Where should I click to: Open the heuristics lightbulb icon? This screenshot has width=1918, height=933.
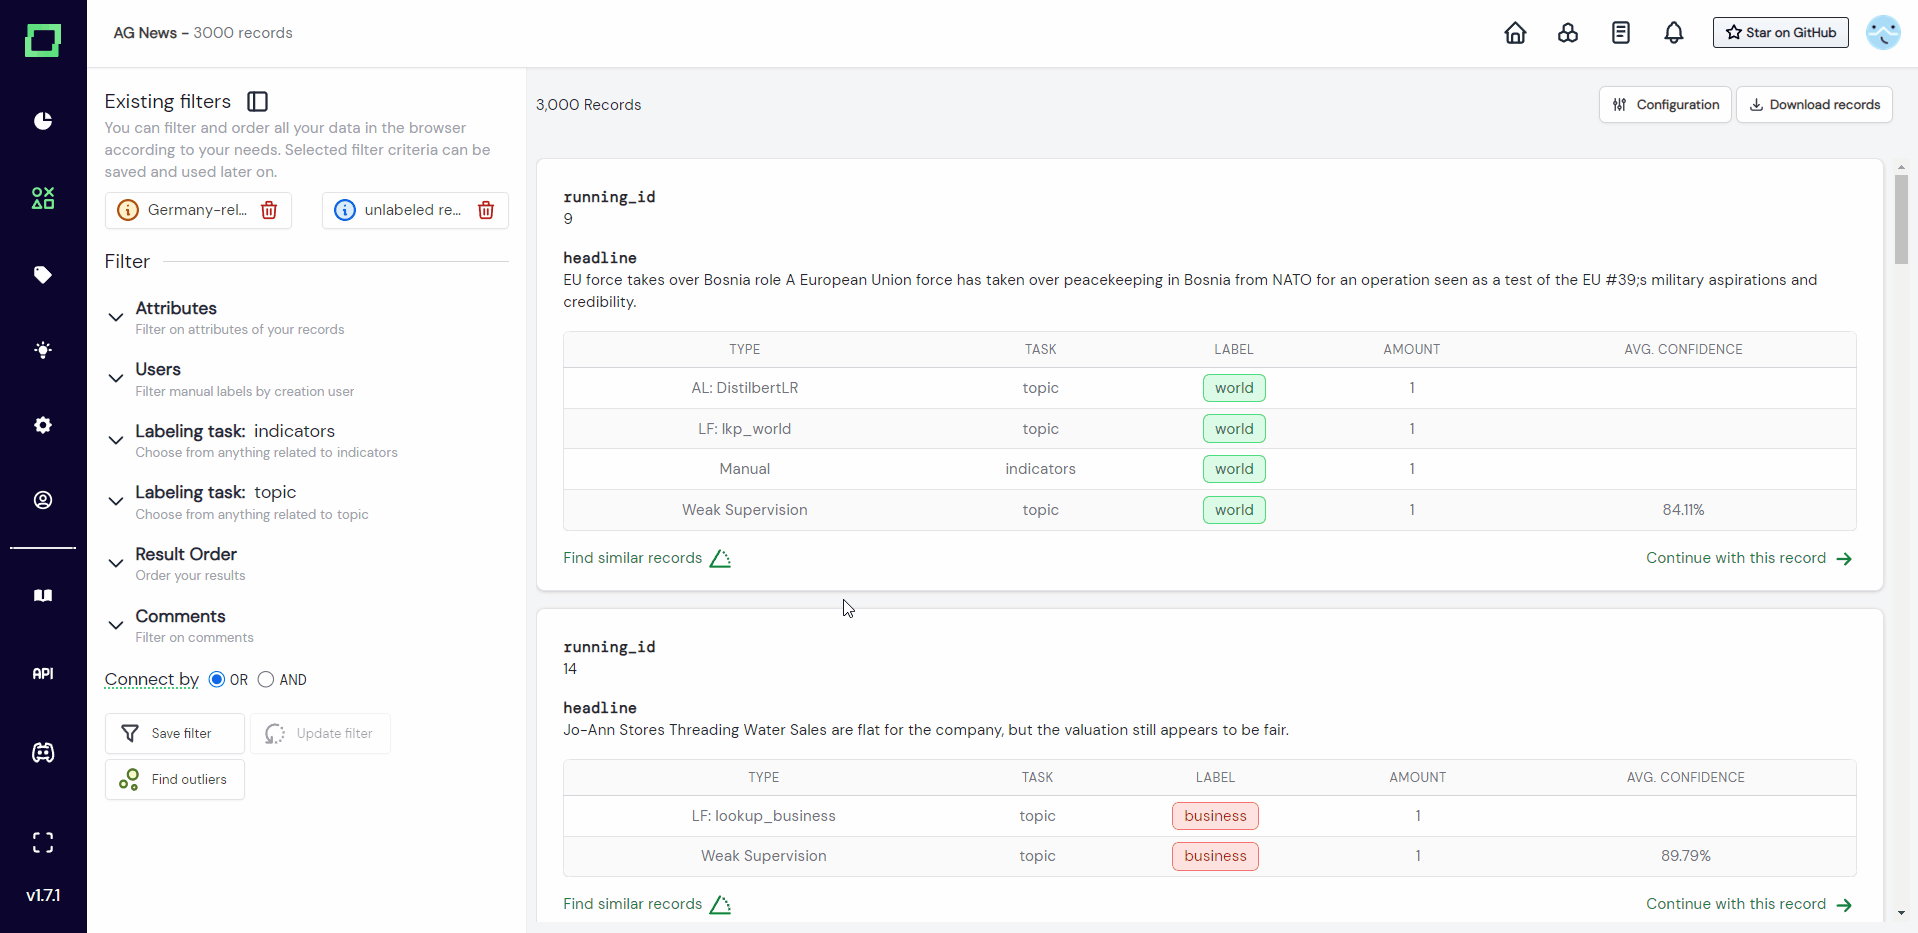pos(43,350)
